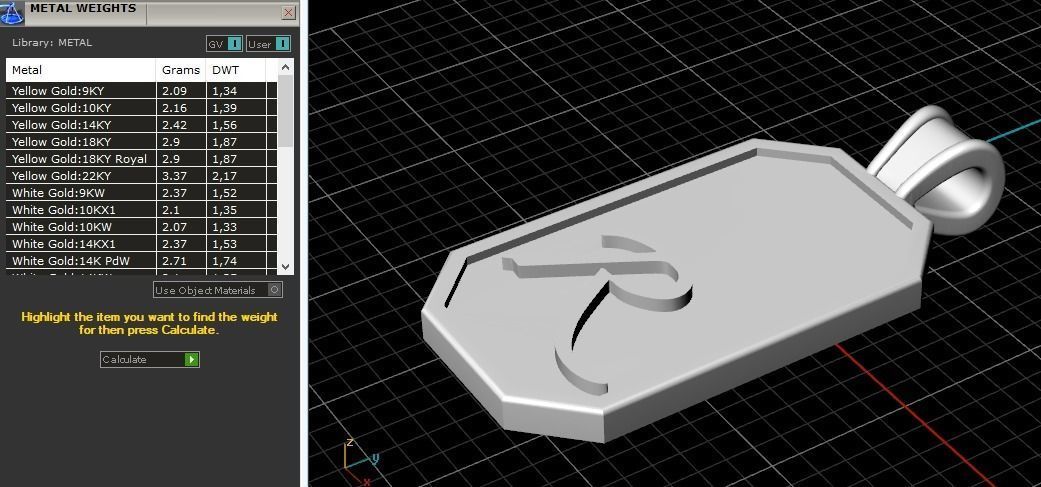Select the Yellow Gold:14KY row

141,125
